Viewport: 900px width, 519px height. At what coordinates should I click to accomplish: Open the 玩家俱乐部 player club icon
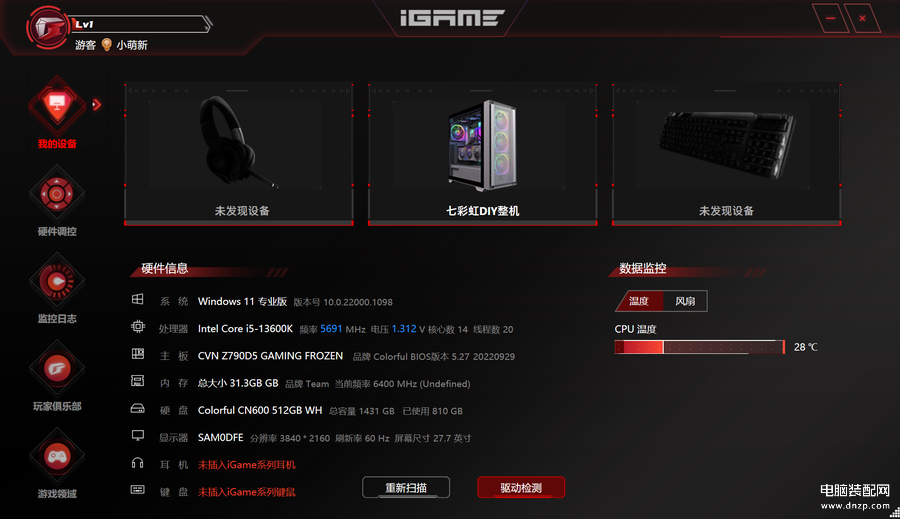point(57,369)
